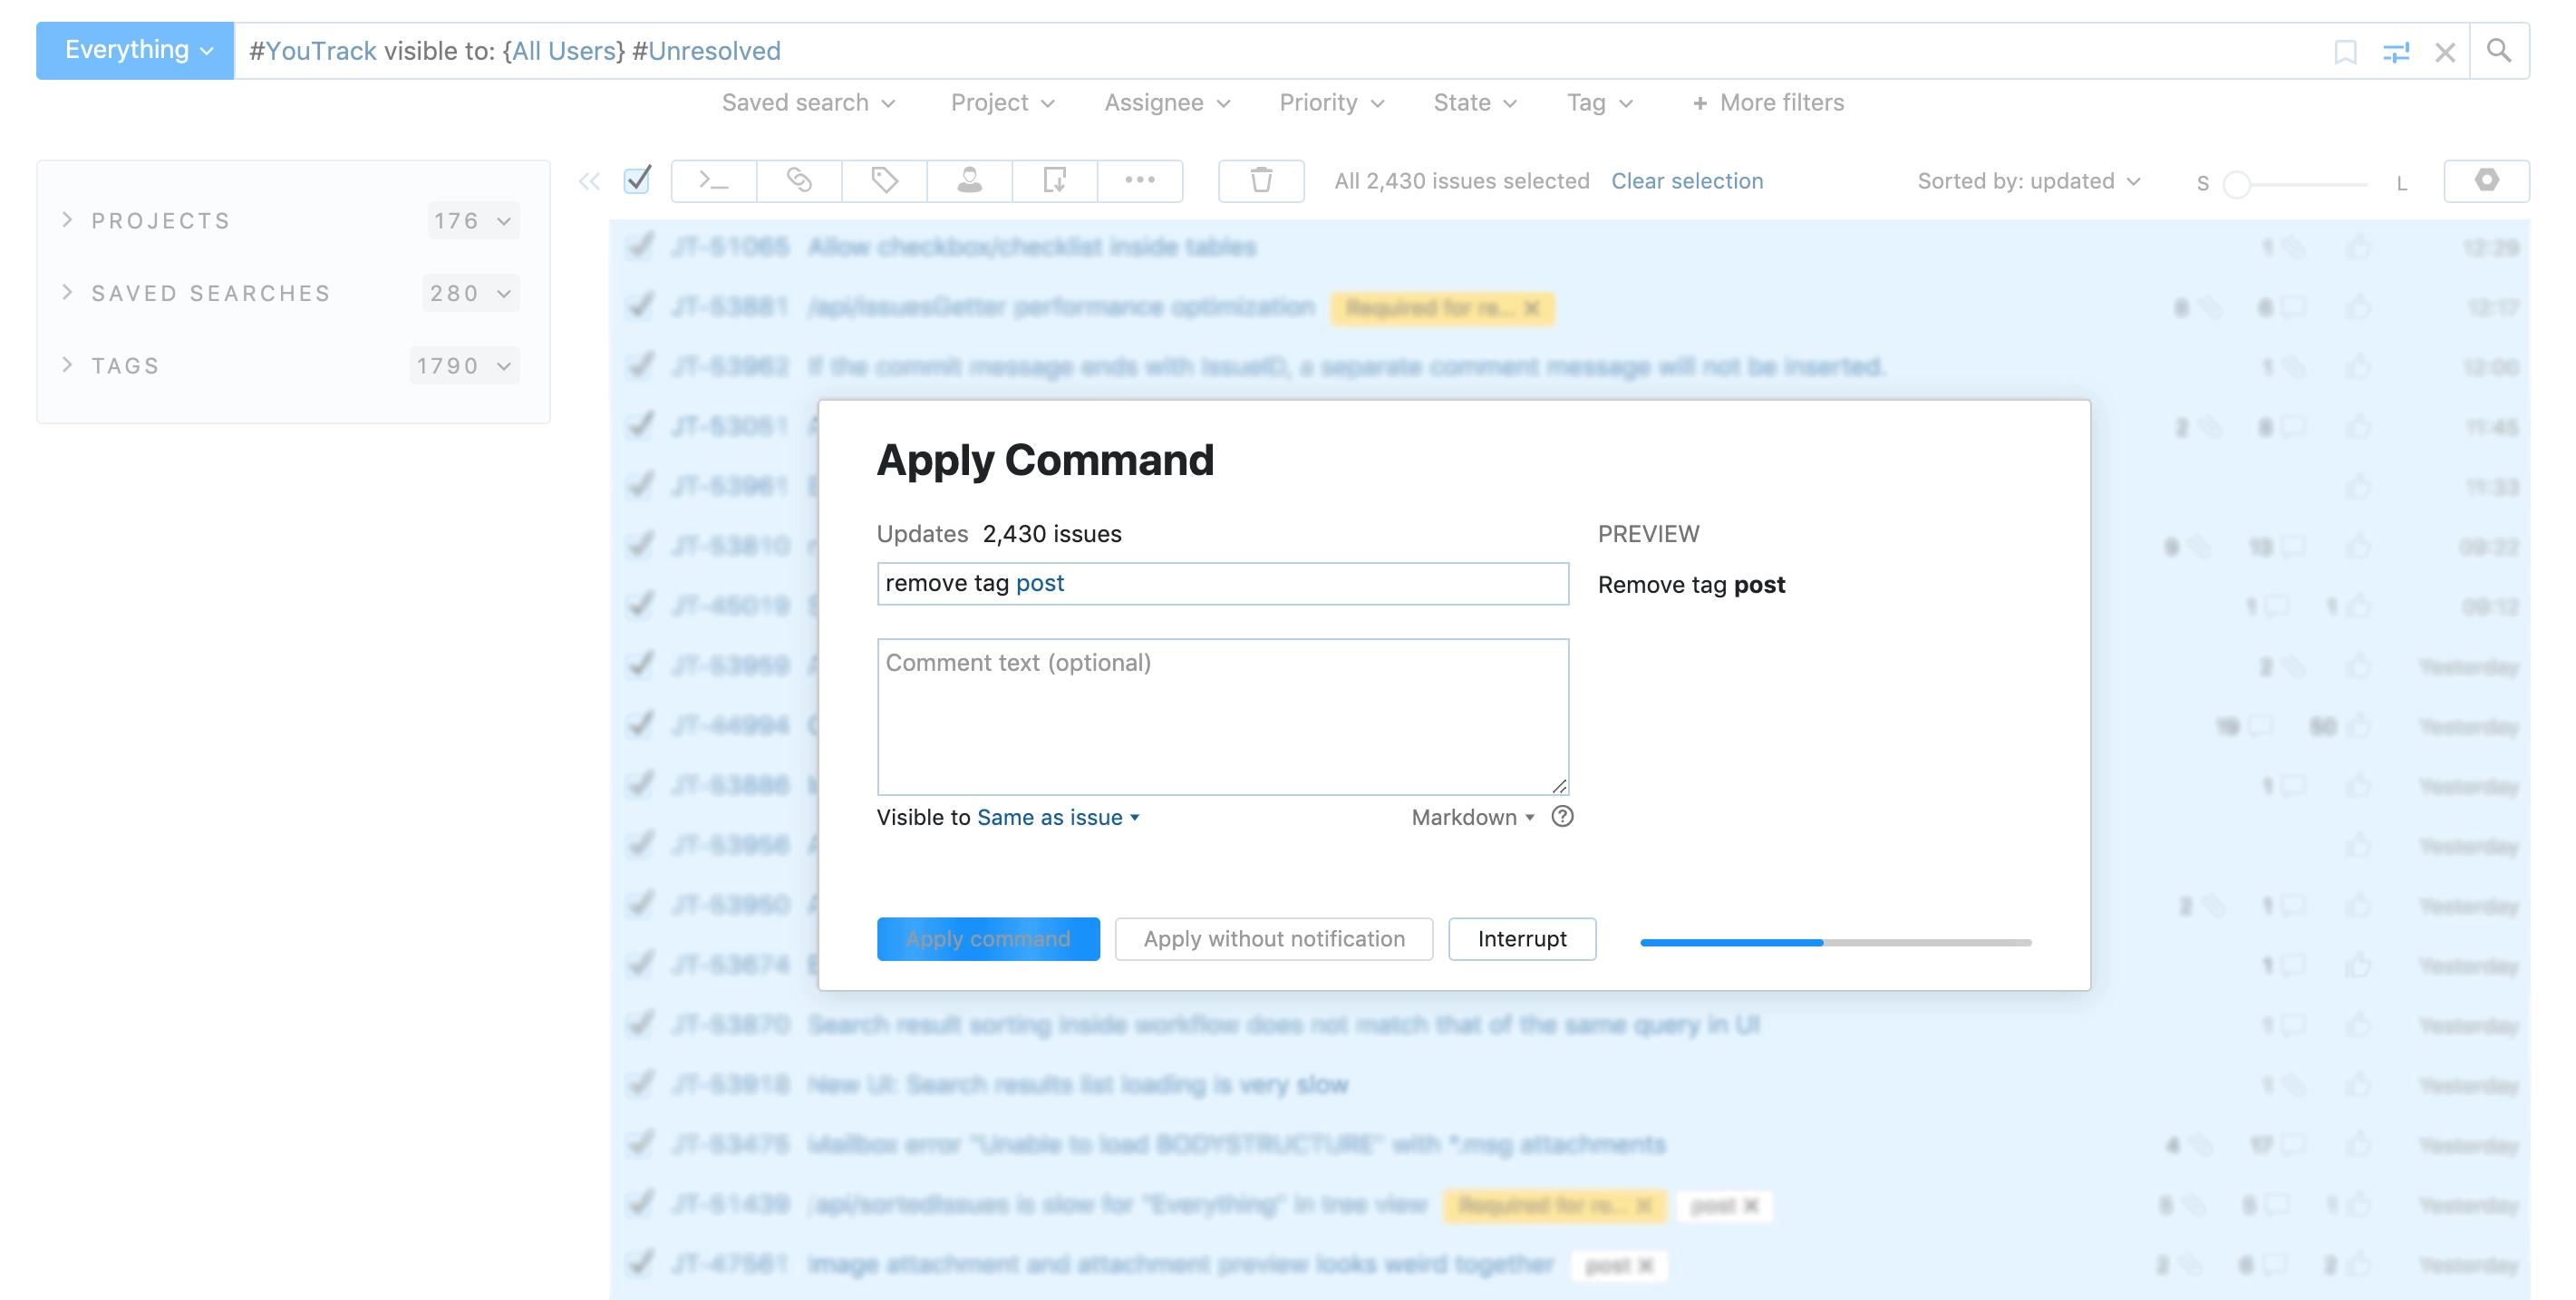Click the tag icon in toolbar
2576x1300 pixels.
884,179
